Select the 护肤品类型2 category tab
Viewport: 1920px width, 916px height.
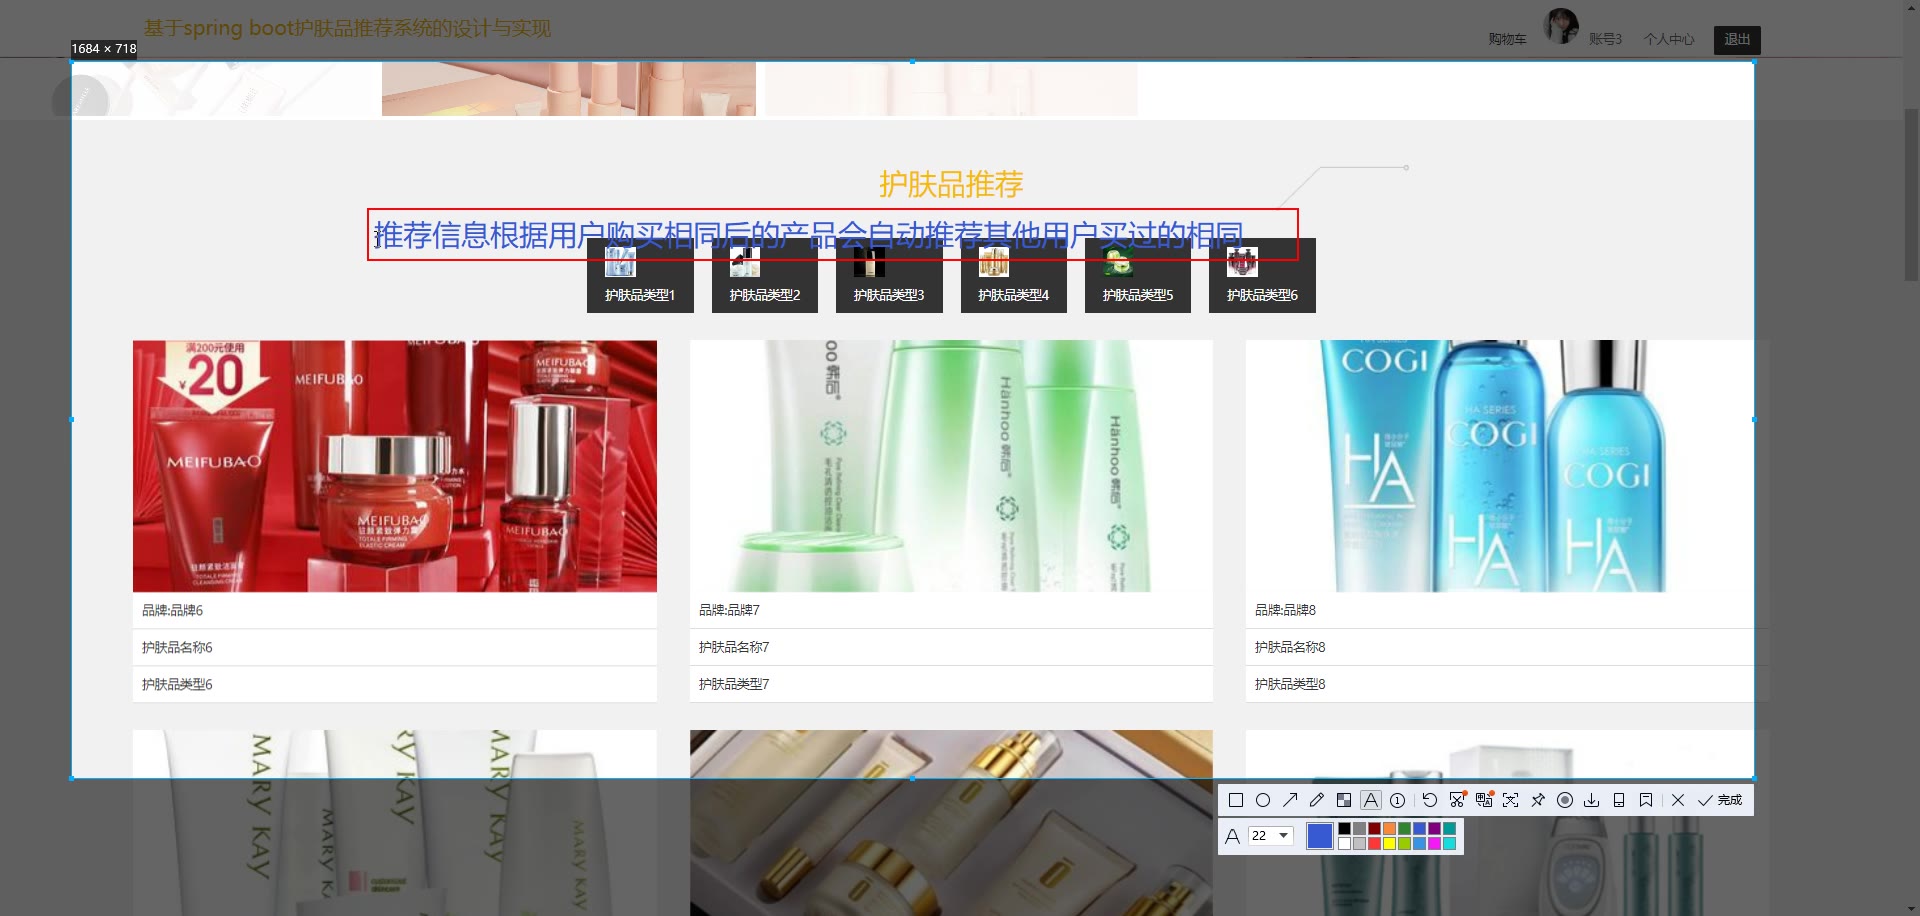(765, 276)
